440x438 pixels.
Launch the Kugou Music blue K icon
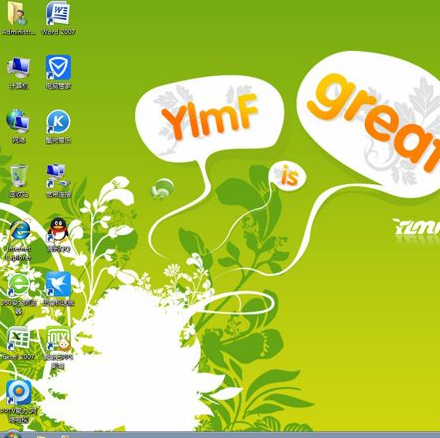(58, 122)
